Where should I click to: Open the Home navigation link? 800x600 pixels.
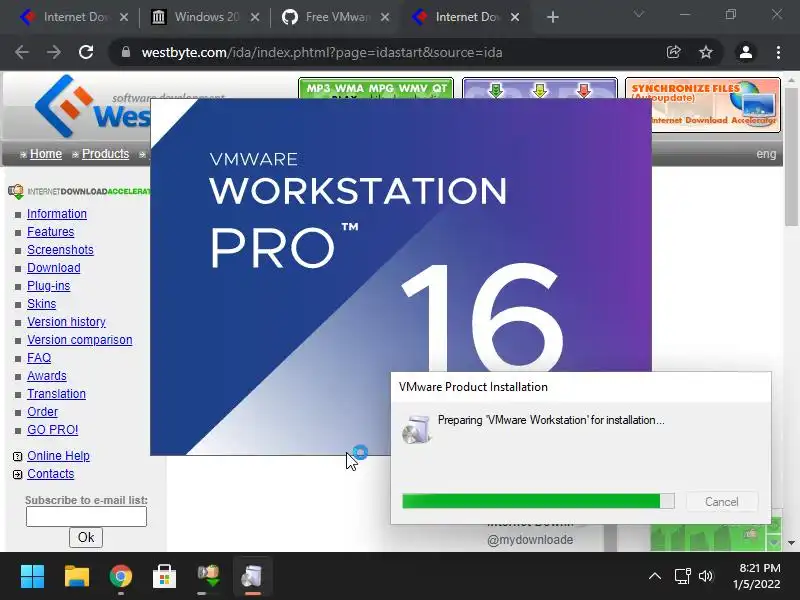pos(46,154)
